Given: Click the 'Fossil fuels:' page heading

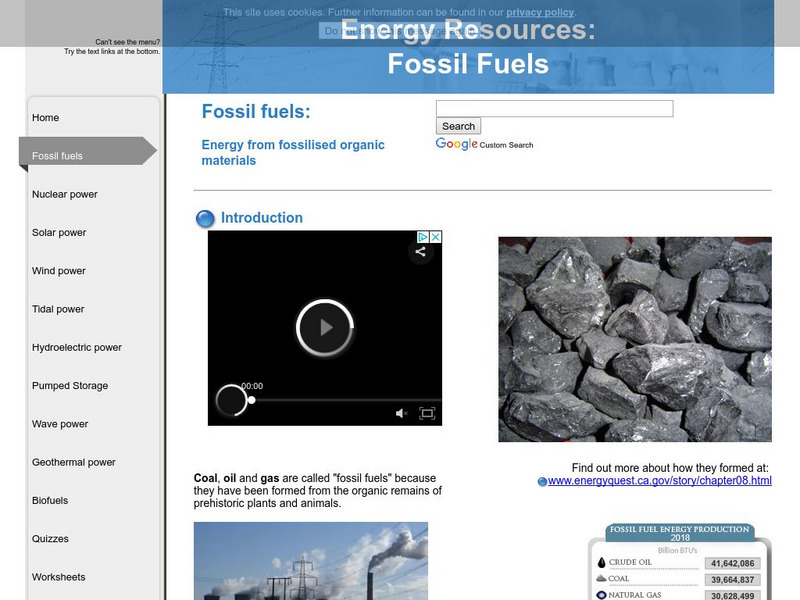Looking at the screenshot, I should [256, 111].
